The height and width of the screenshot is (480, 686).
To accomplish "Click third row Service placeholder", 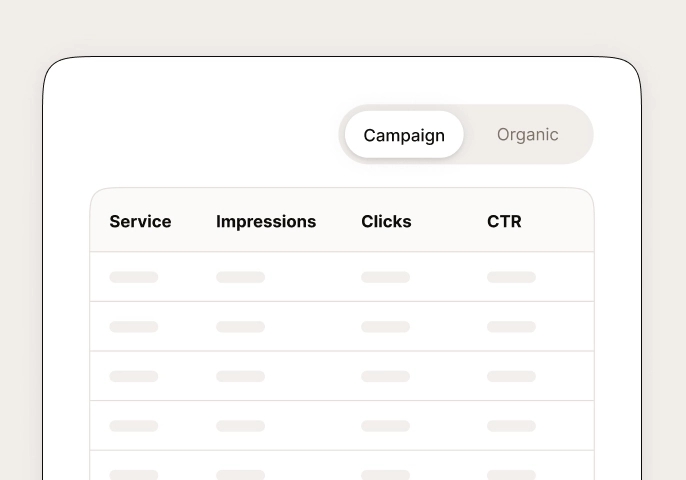I will point(134,376).
